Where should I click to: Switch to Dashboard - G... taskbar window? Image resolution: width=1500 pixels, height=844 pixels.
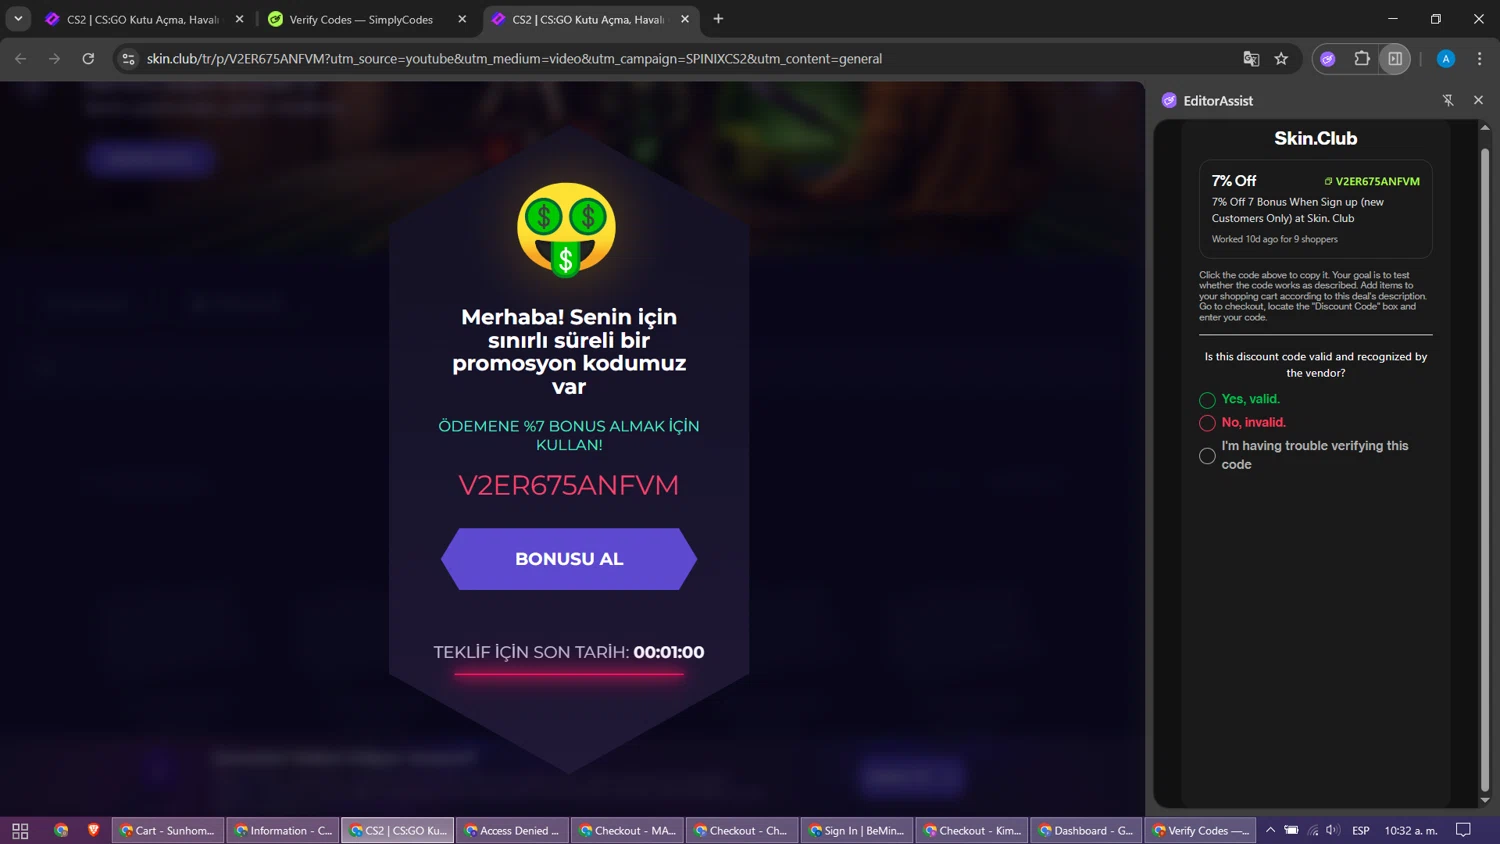1086,830
